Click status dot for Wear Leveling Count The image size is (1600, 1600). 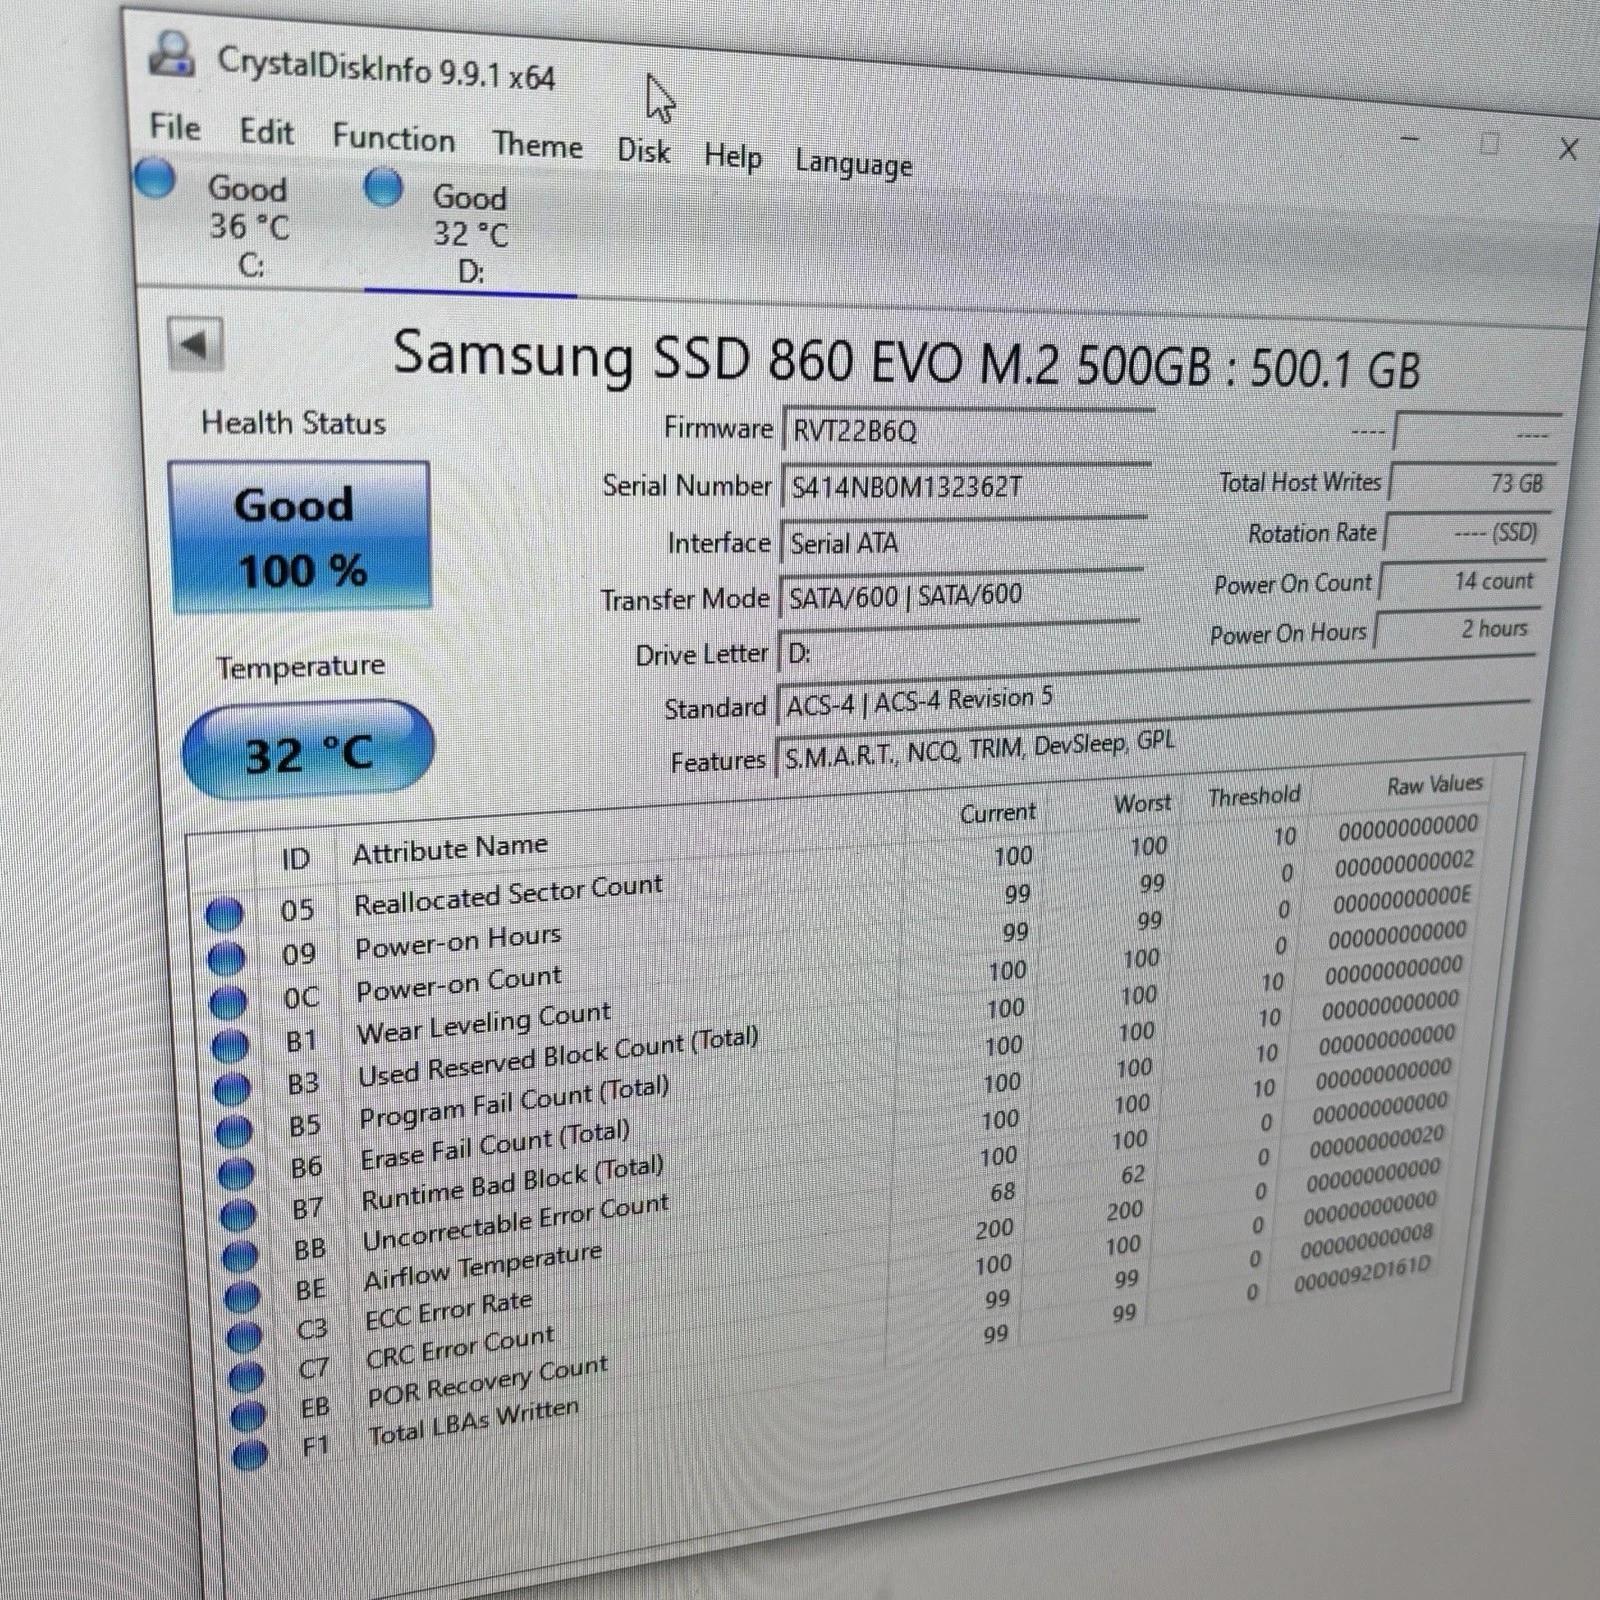230,1045
